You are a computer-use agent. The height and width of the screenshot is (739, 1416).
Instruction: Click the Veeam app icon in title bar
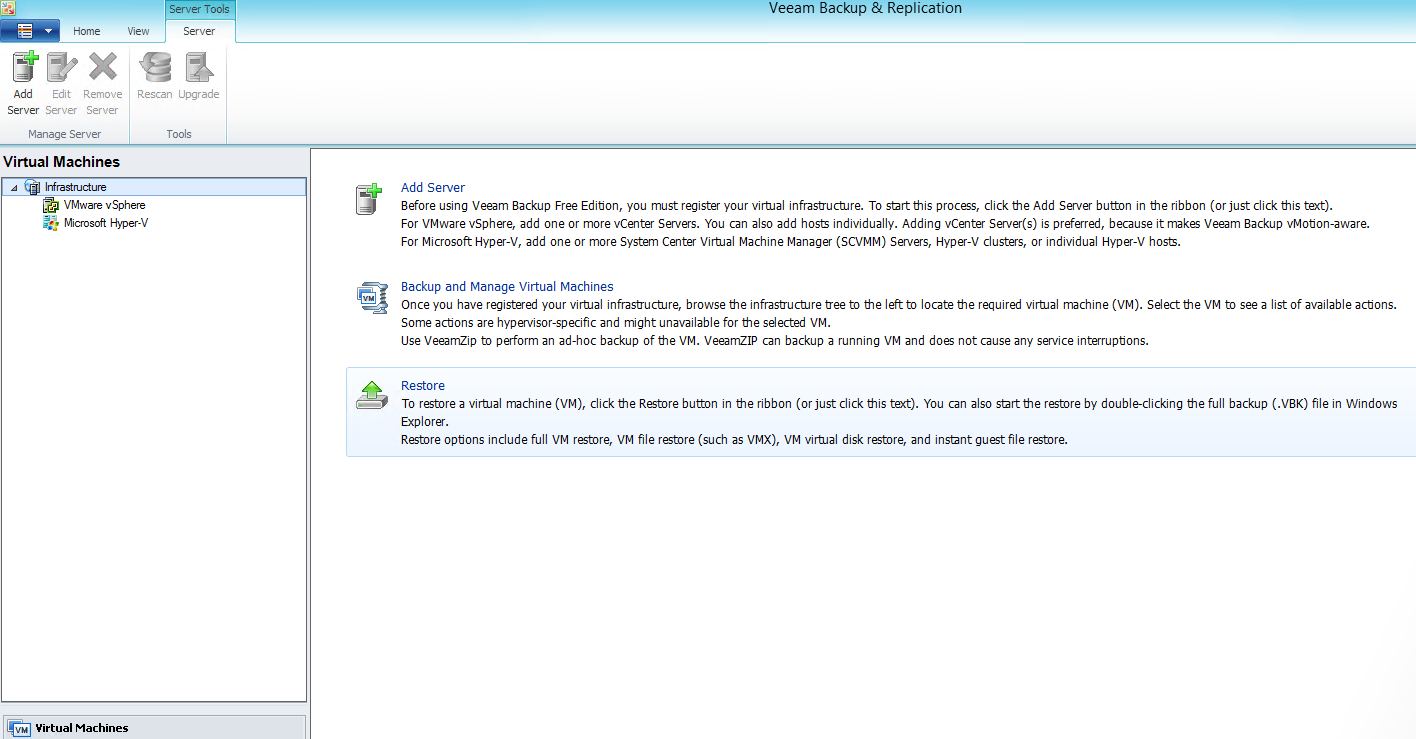tap(7, 8)
